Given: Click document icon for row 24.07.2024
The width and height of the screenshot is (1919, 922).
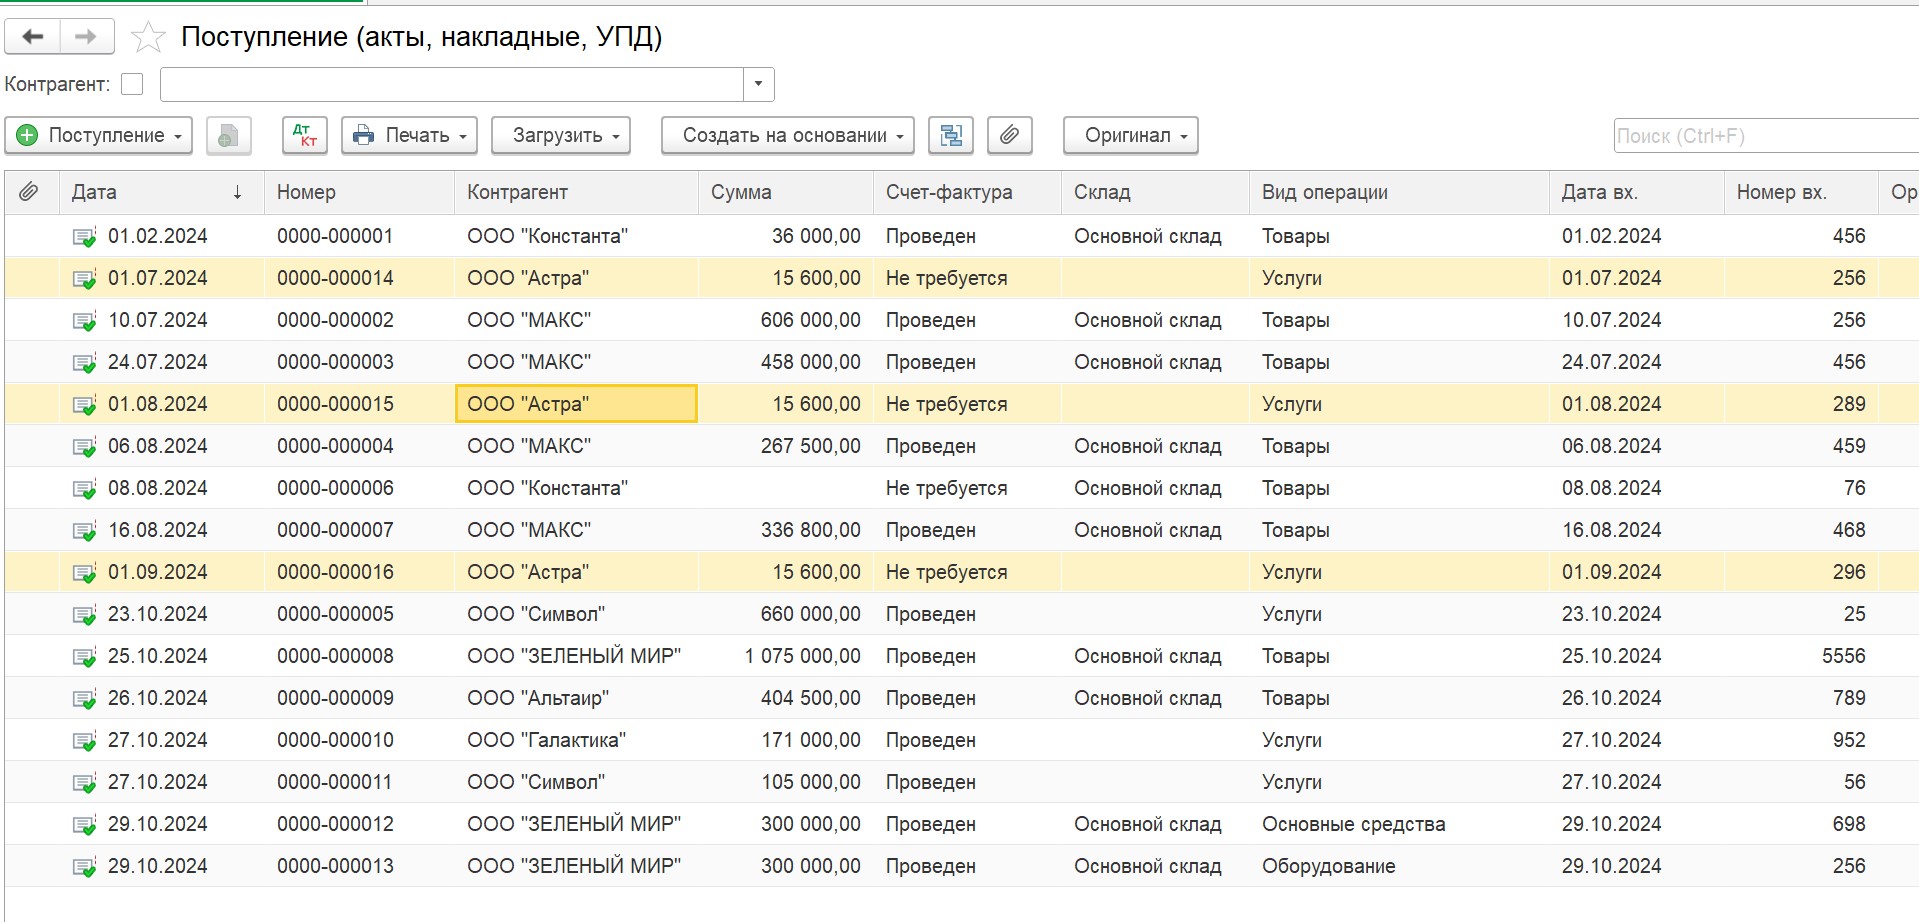Looking at the screenshot, I should pyautogui.click(x=84, y=363).
